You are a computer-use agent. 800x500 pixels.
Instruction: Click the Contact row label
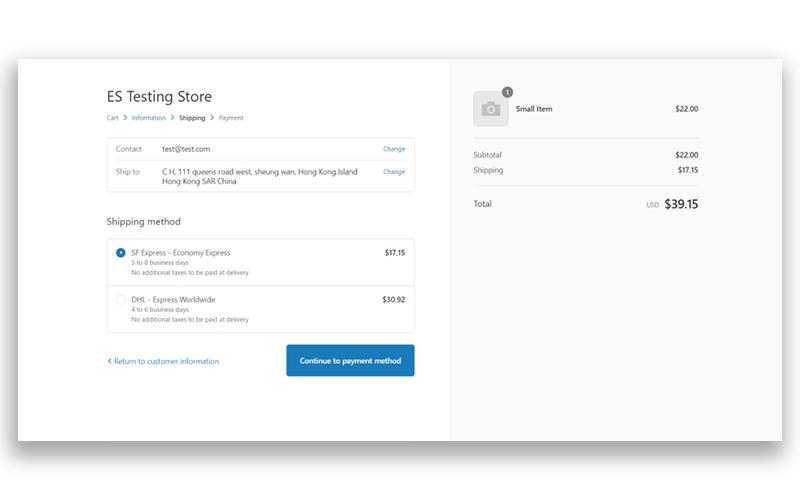tap(129, 149)
